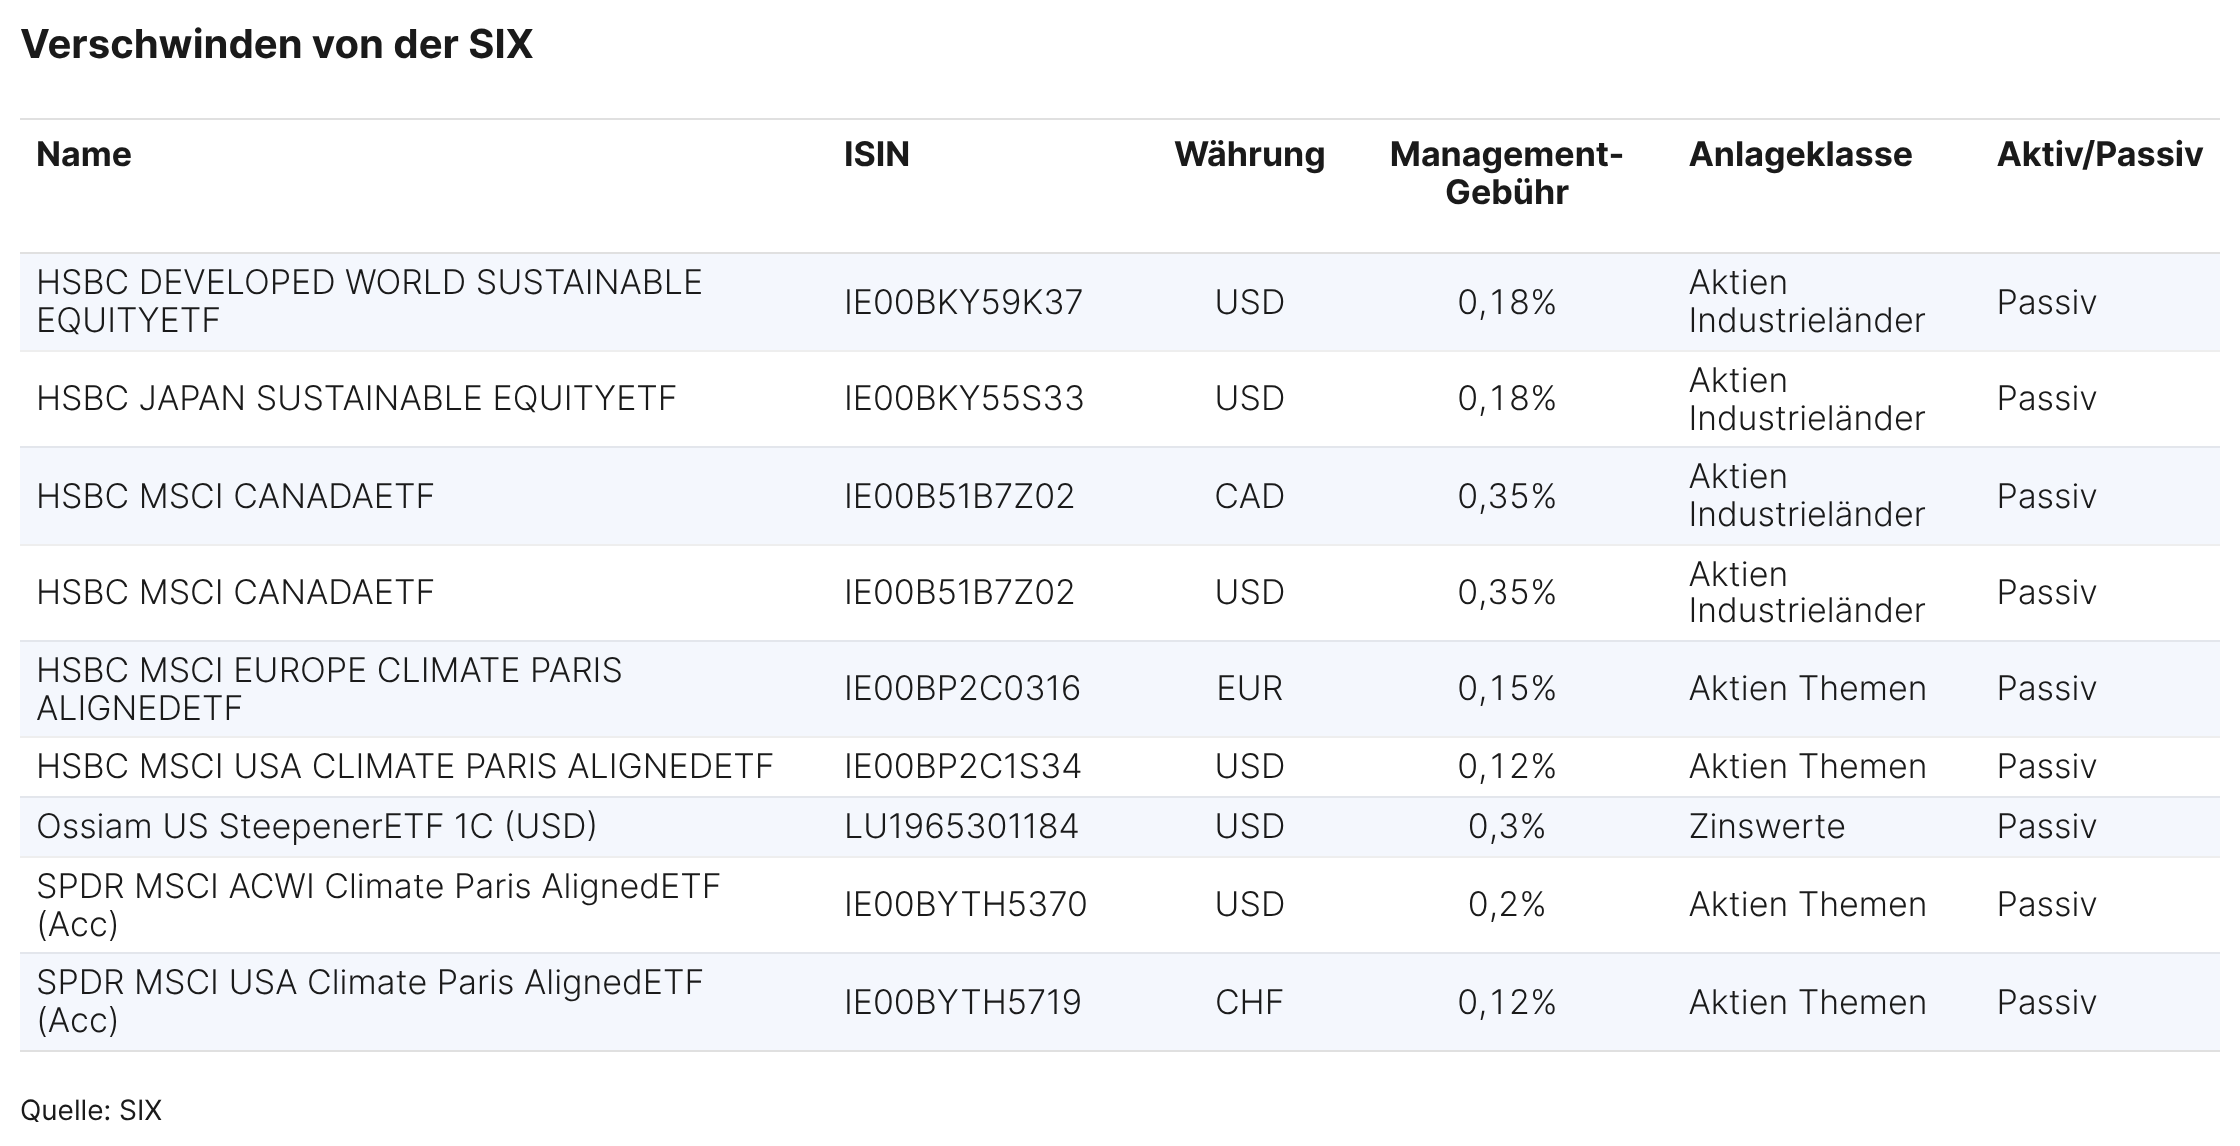
Task: Click the Aktiv/Passiv column header
Action: (x=2099, y=155)
